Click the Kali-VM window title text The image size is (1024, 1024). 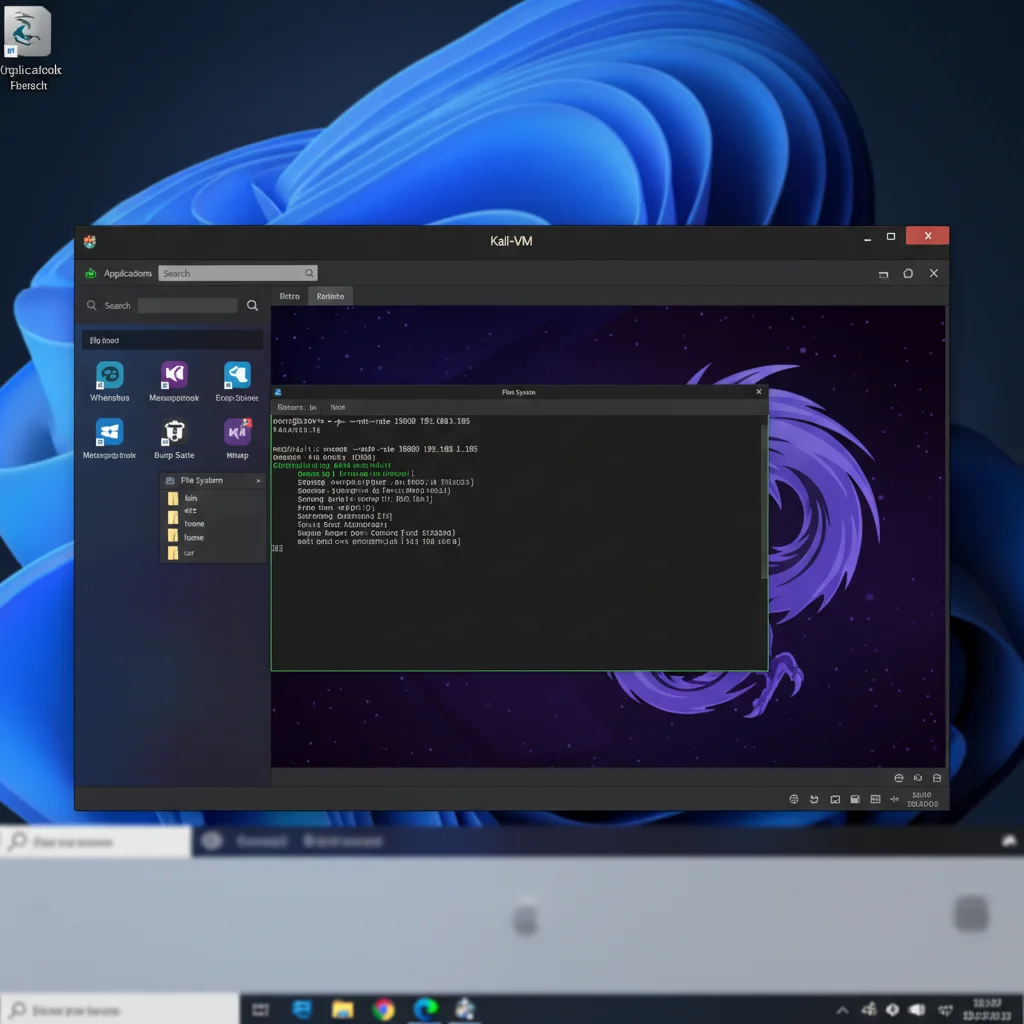[x=511, y=241]
